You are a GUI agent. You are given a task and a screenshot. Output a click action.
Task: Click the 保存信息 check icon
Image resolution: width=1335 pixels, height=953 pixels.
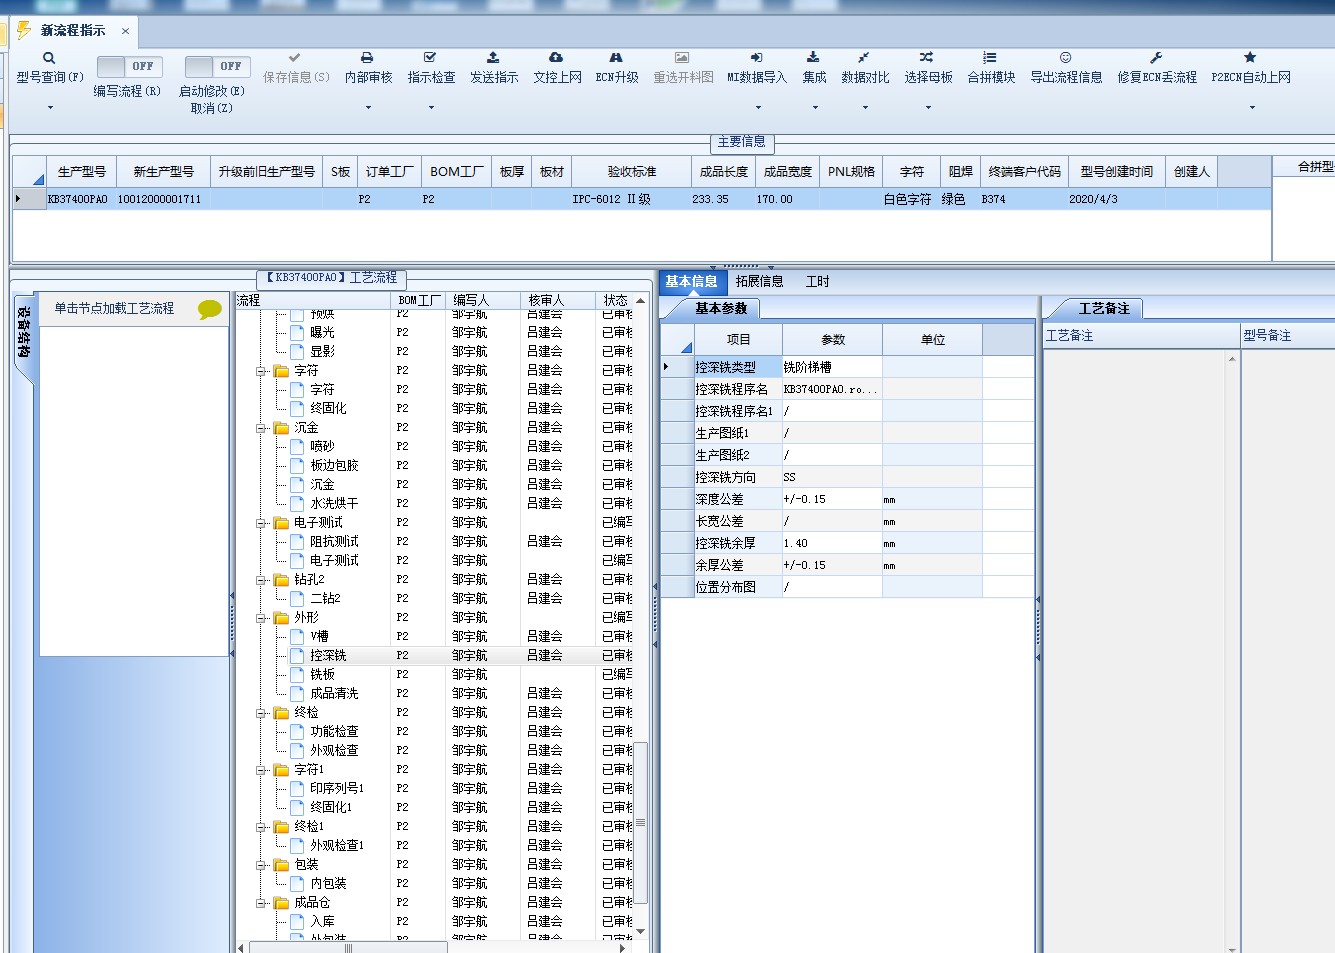coord(295,58)
